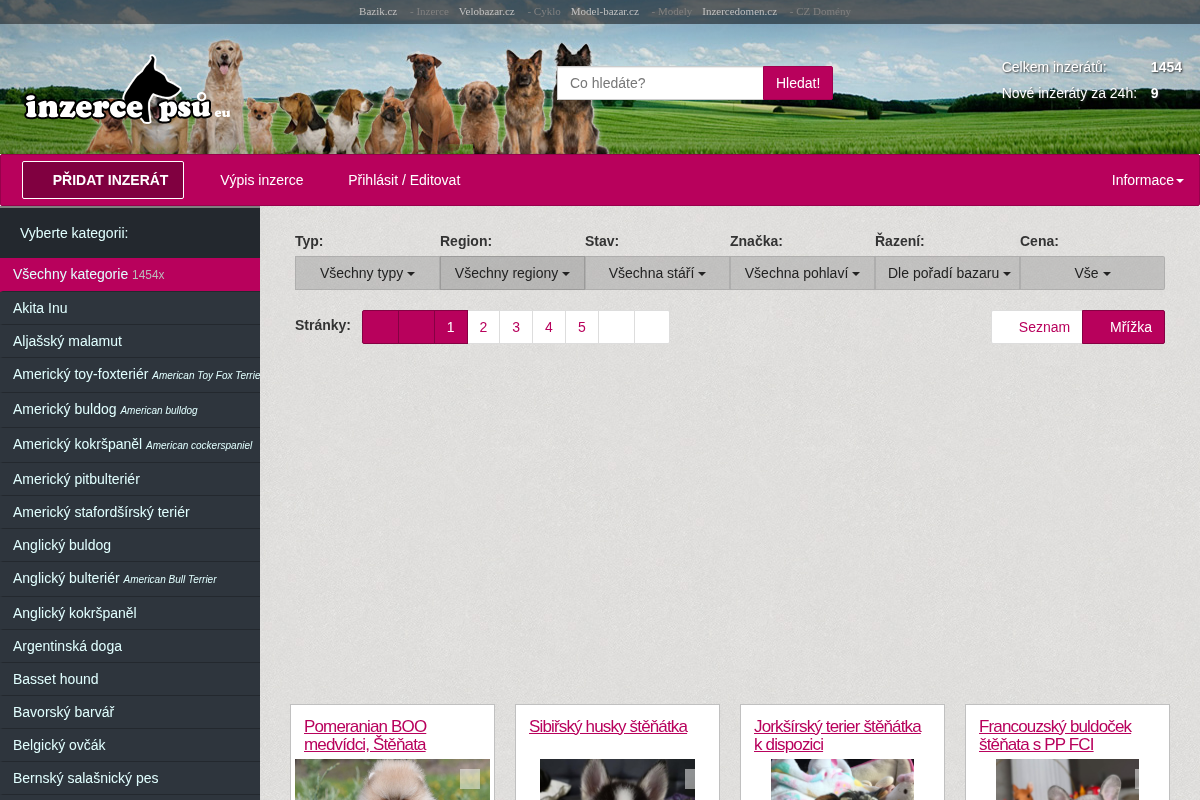Open the Dle pořadí bazaru sorting dropdown
This screenshot has height=800, width=1200.
click(x=947, y=273)
